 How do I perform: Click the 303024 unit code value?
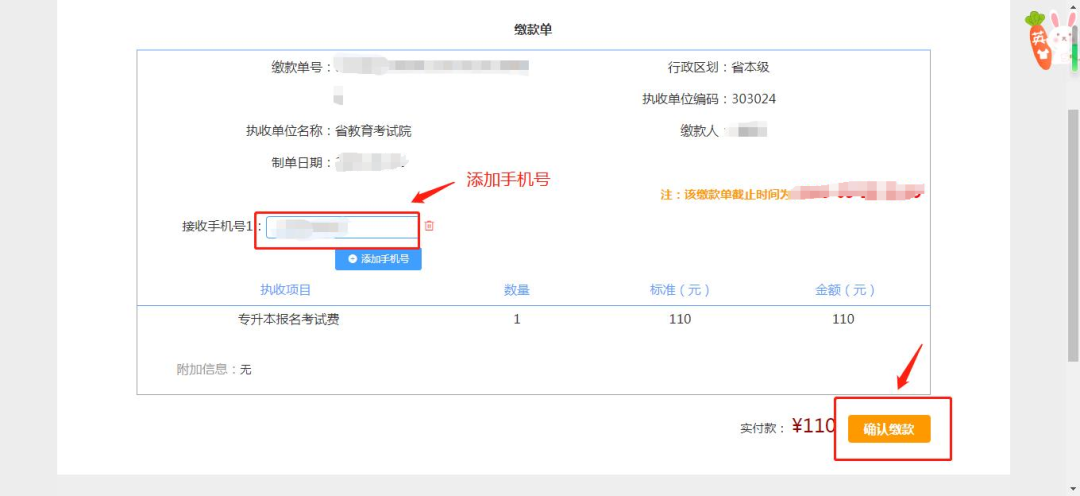(x=754, y=99)
